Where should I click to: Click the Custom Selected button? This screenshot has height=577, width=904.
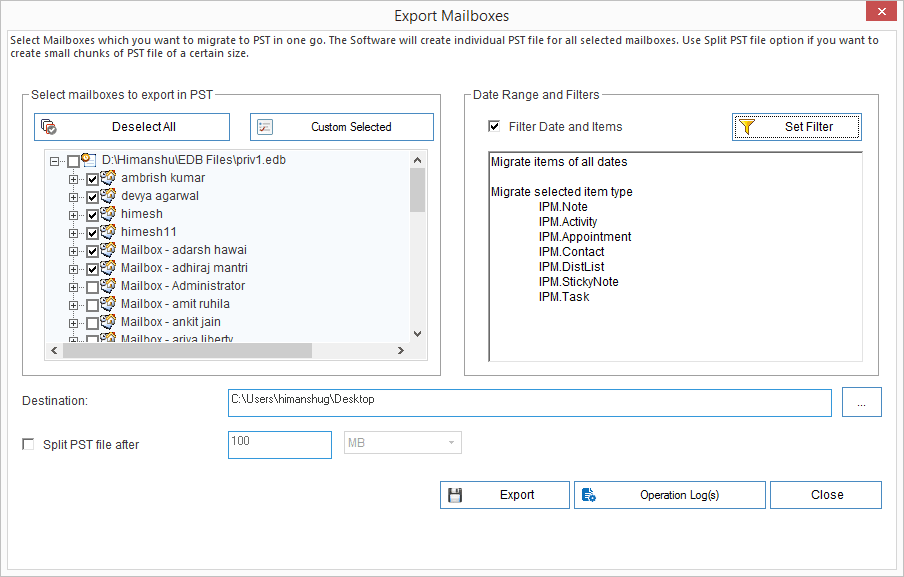click(342, 127)
